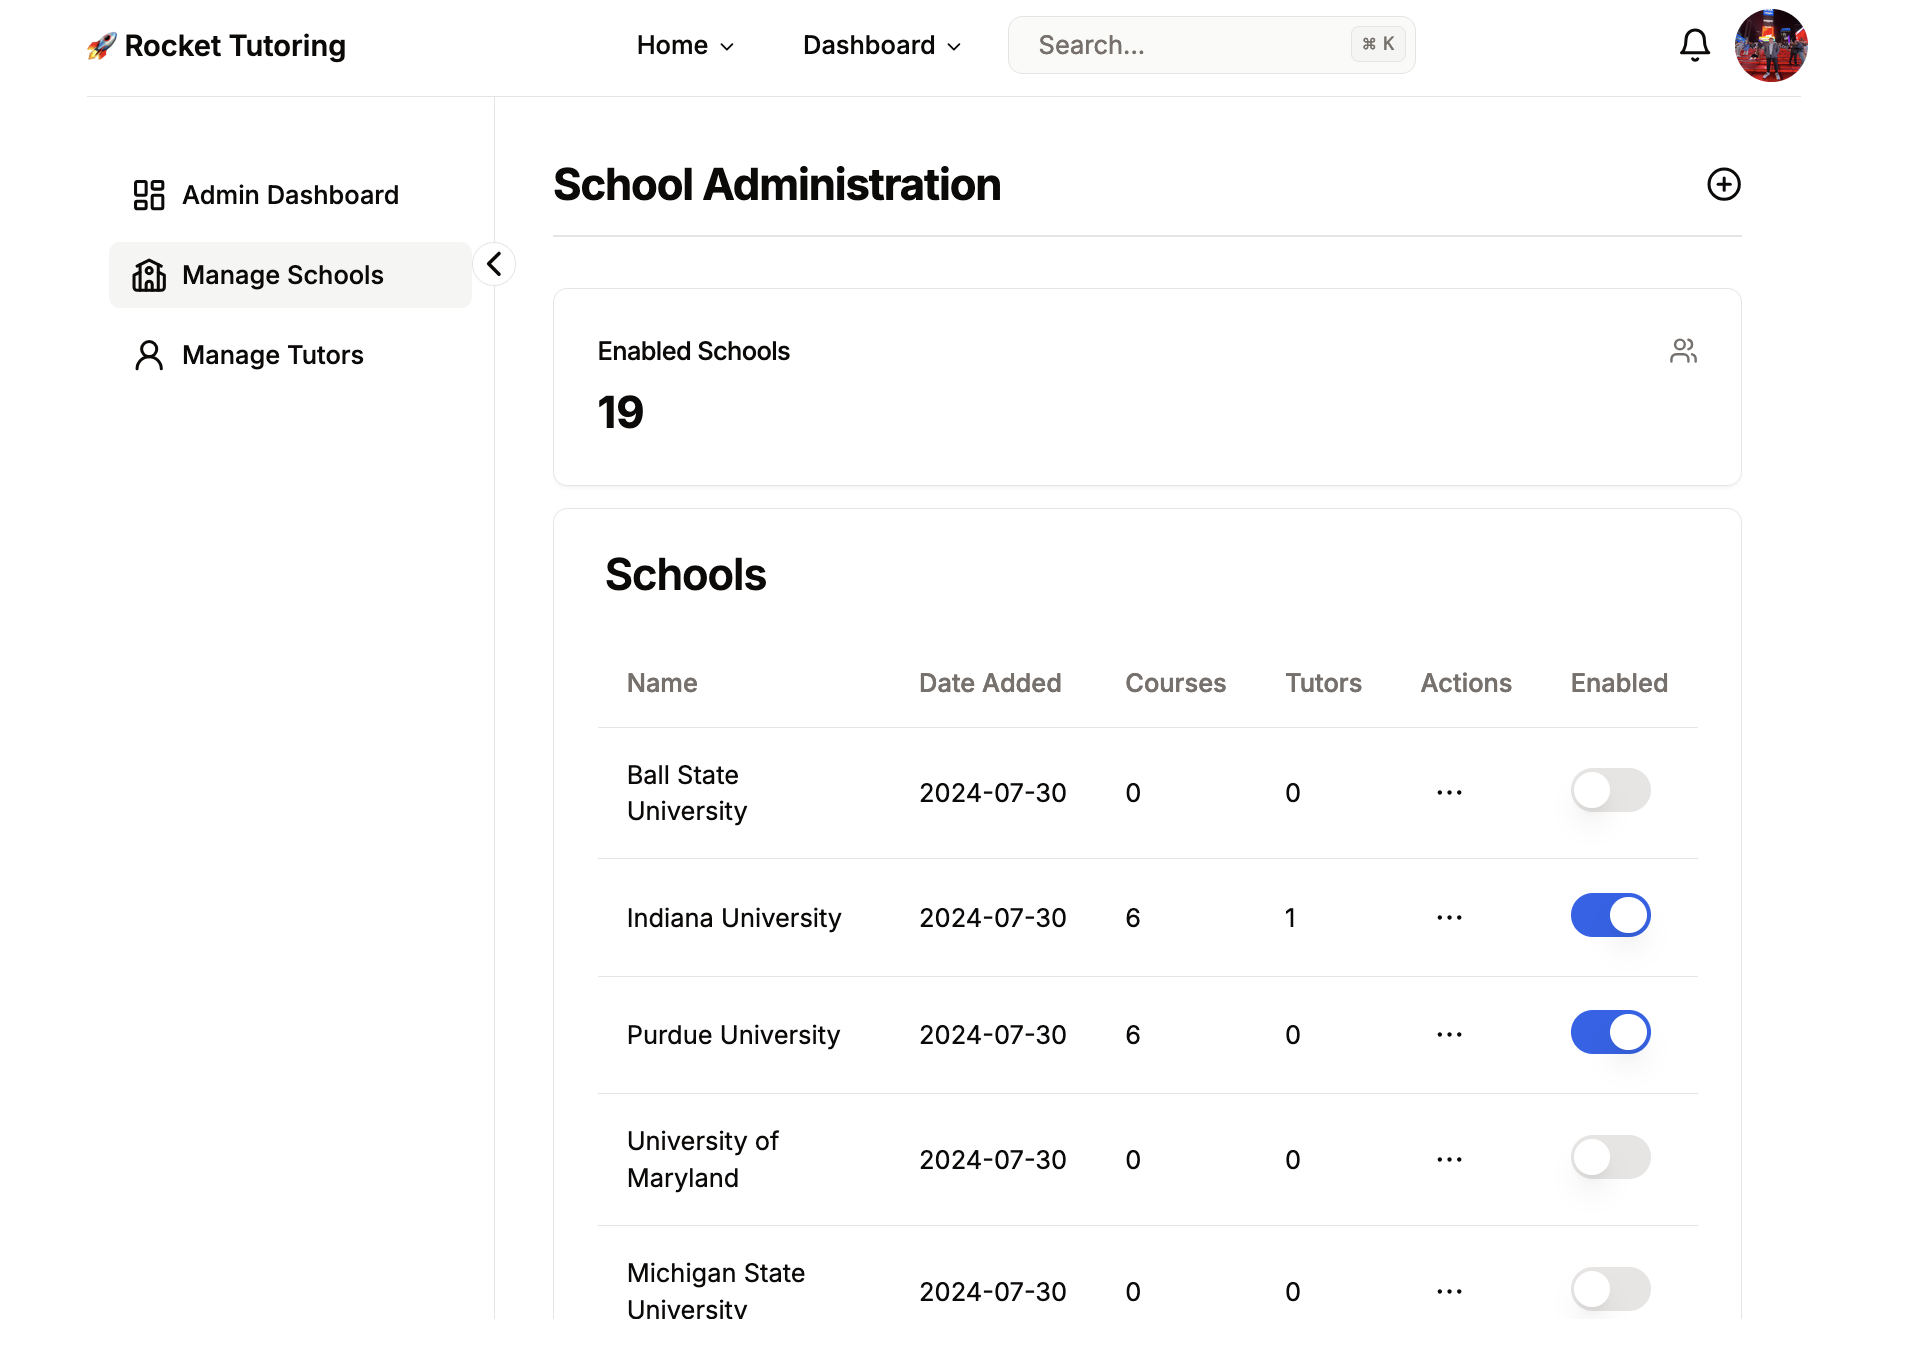Turn off Purdue University toggle
The image size is (1914, 1354).
point(1610,1032)
